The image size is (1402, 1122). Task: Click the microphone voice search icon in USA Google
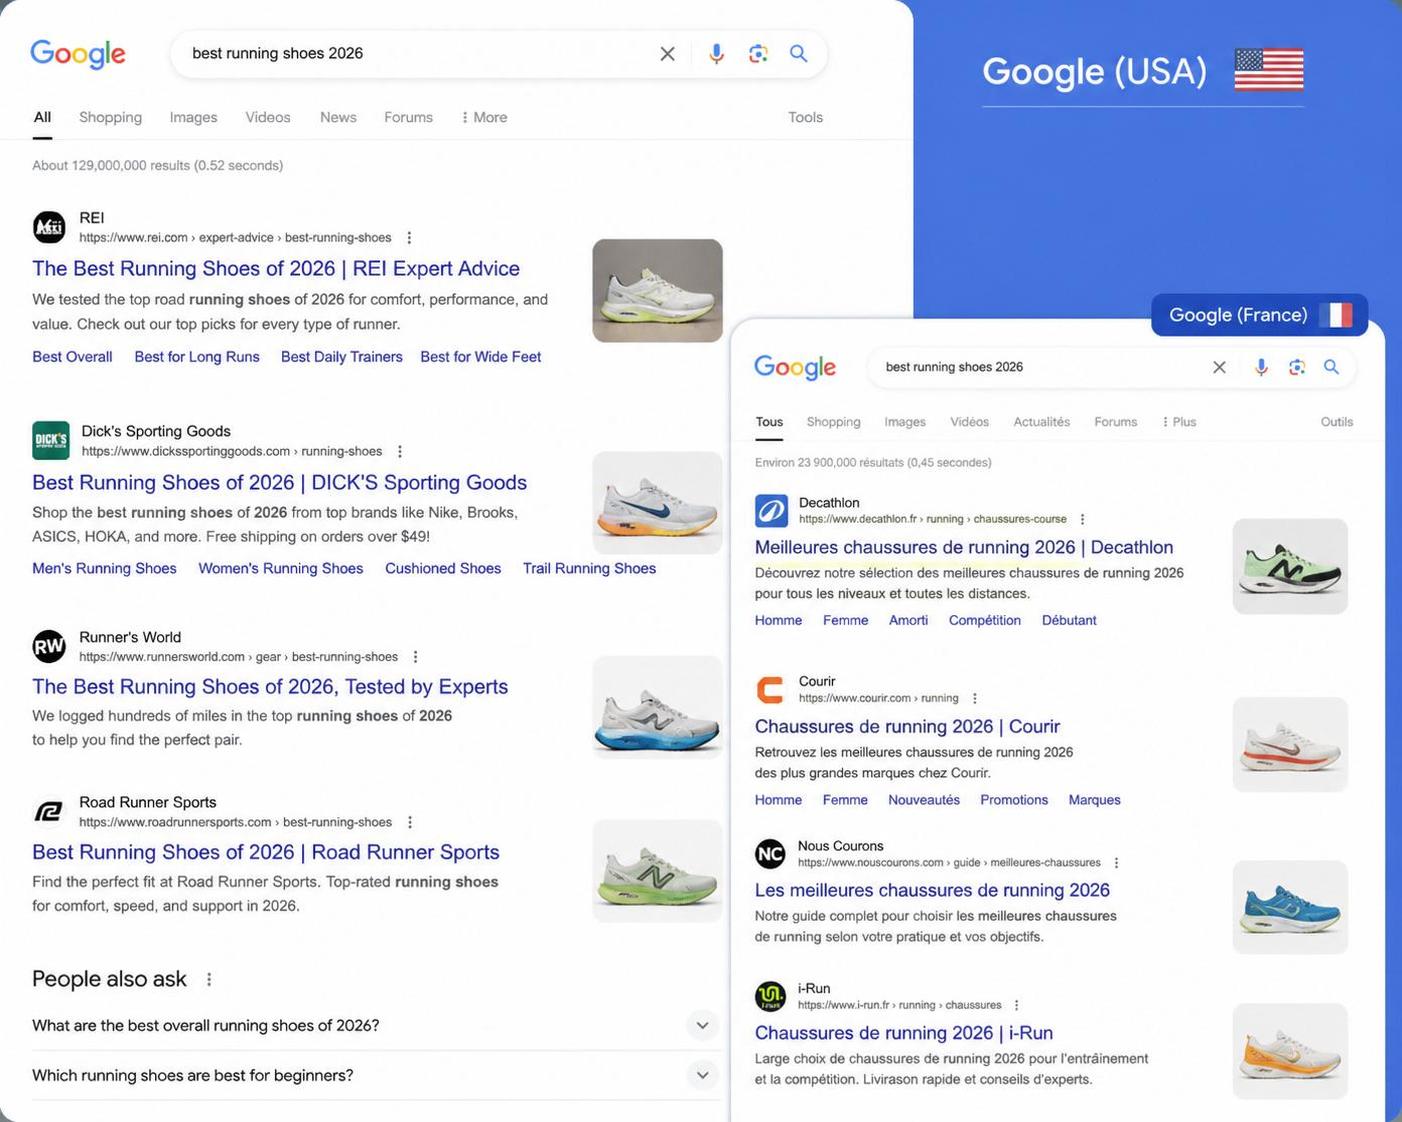point(716,54)
